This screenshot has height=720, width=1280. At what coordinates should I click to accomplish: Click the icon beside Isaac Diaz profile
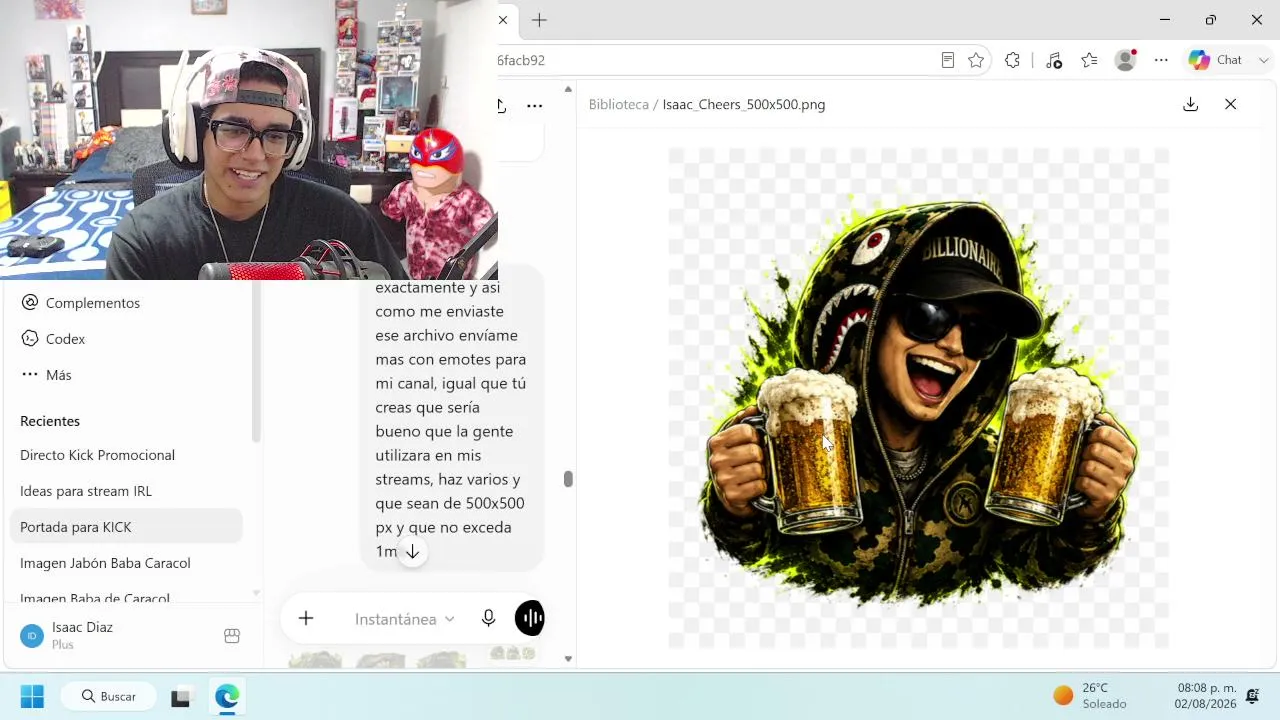point(232,636)
